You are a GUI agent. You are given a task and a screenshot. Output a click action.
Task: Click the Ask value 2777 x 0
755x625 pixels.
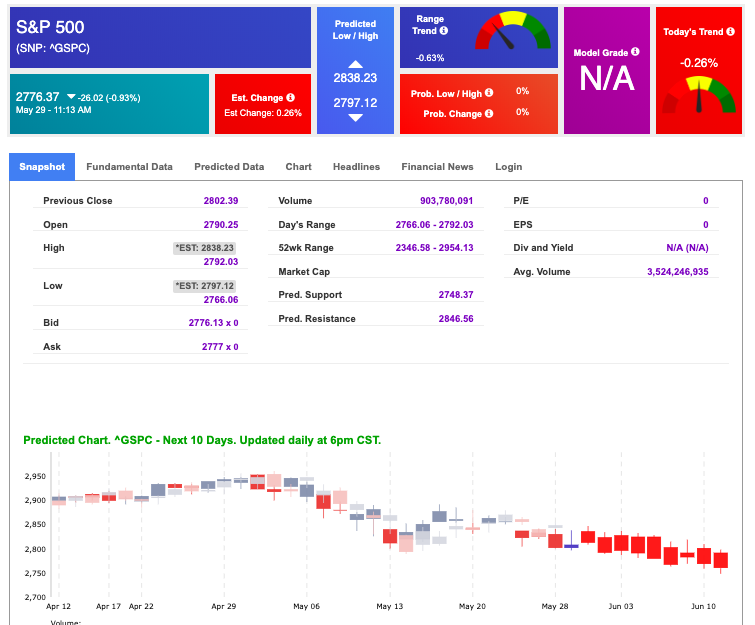tap(220, 347)
